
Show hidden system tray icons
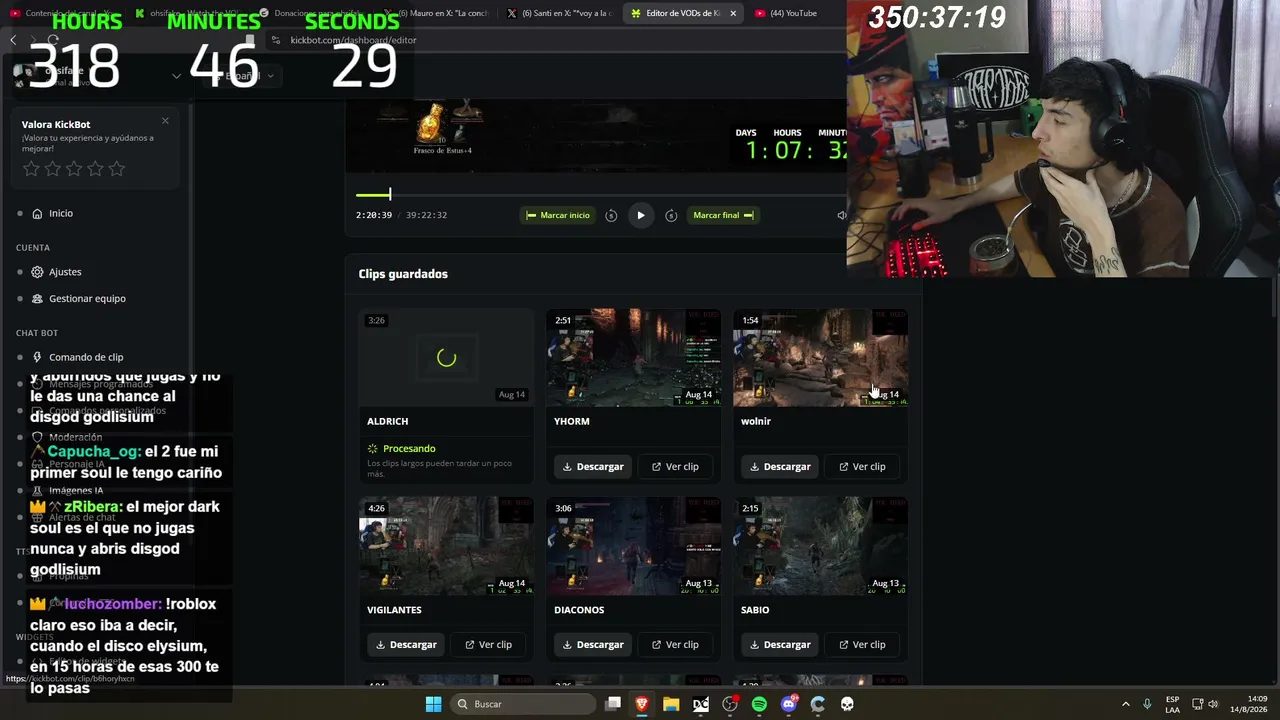pos(1125,704)
